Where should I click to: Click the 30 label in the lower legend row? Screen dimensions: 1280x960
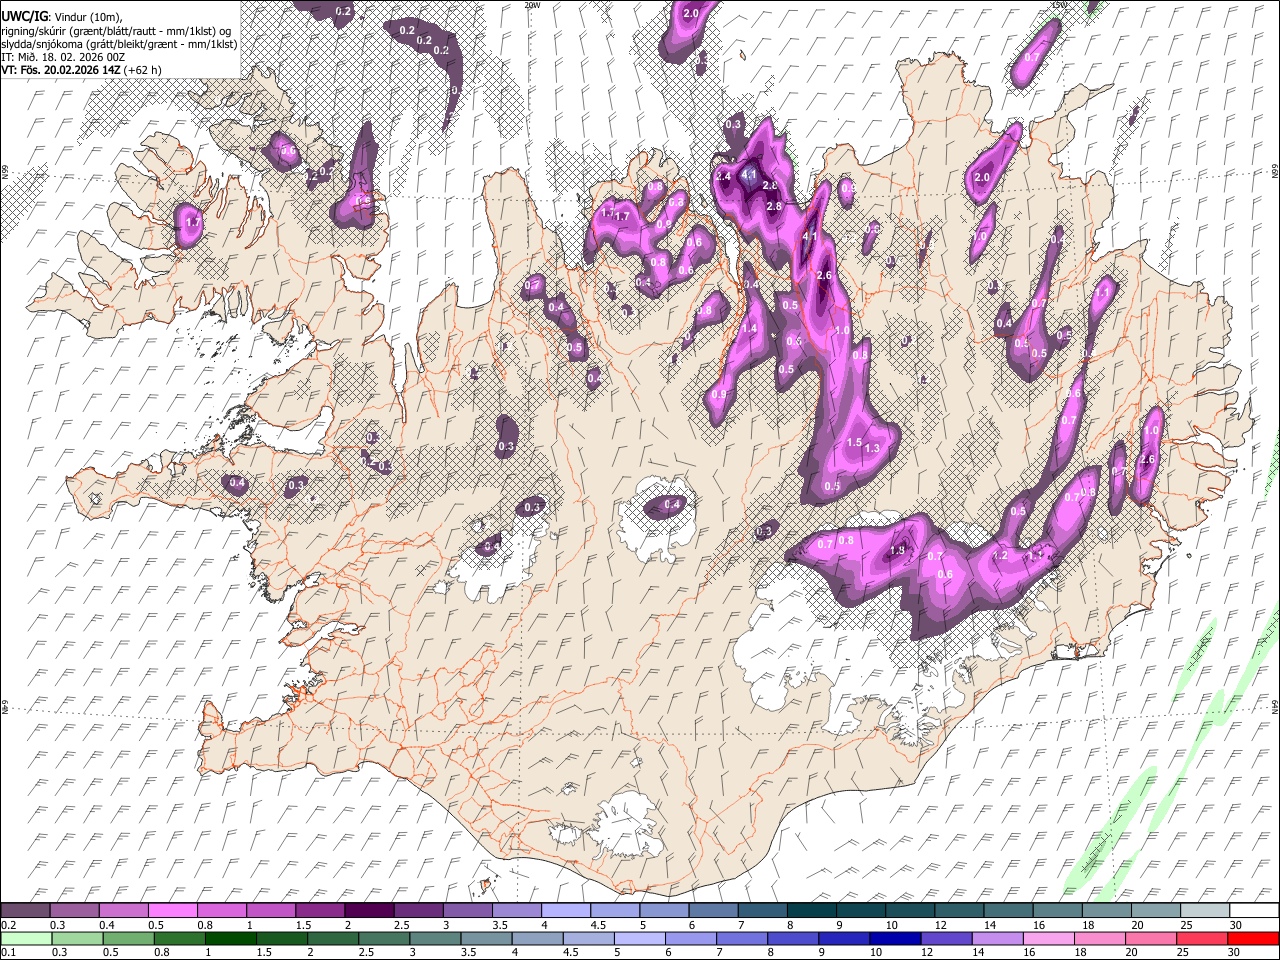pyautogui.click(x=1235, y=953)
